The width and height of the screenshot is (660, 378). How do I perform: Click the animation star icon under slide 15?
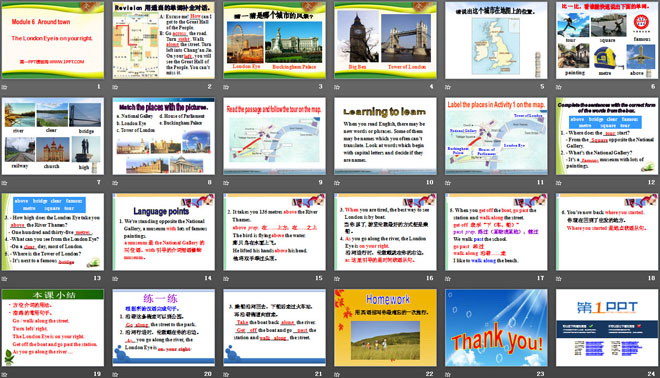(226, 278)
